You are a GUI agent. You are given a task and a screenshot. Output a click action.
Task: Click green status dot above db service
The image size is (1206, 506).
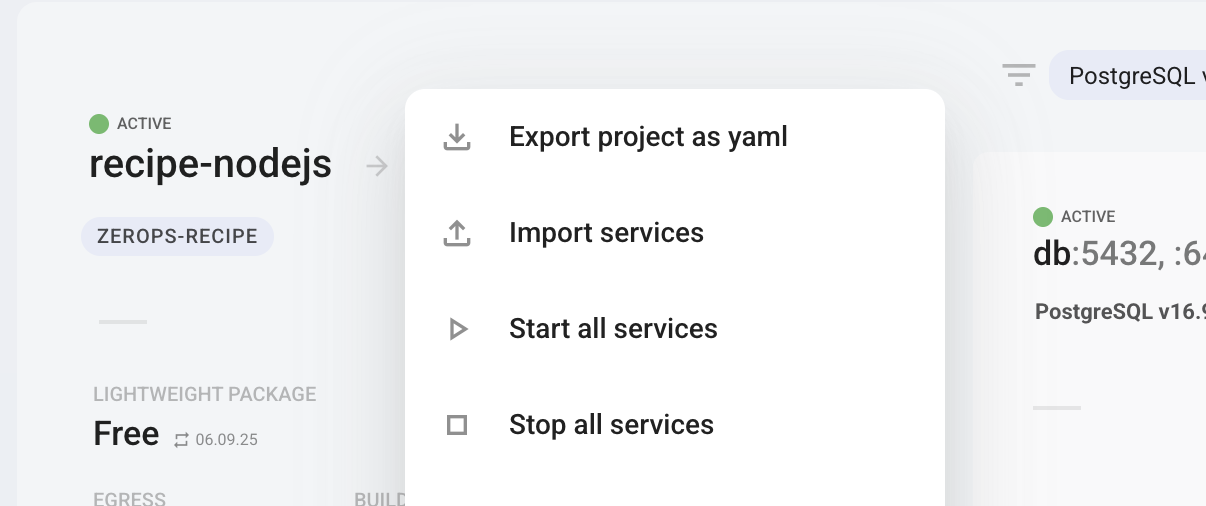pos(1043,216)
